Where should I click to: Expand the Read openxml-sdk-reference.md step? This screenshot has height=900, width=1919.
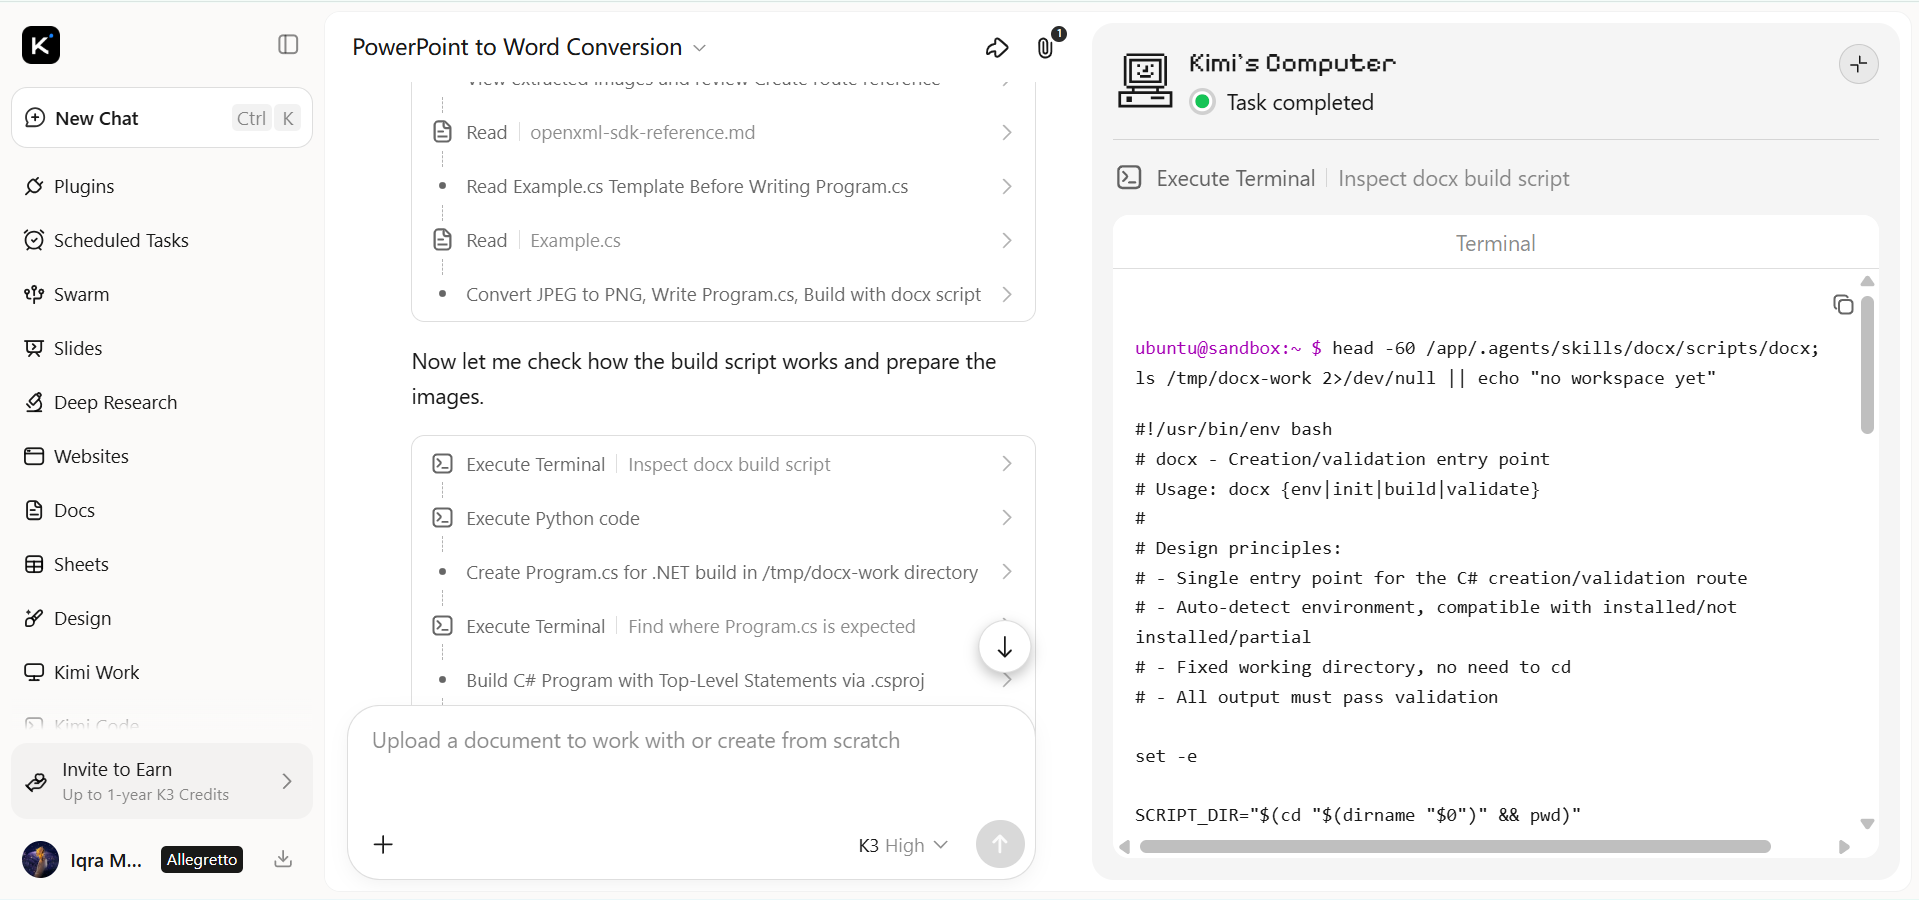pos(723,133)
